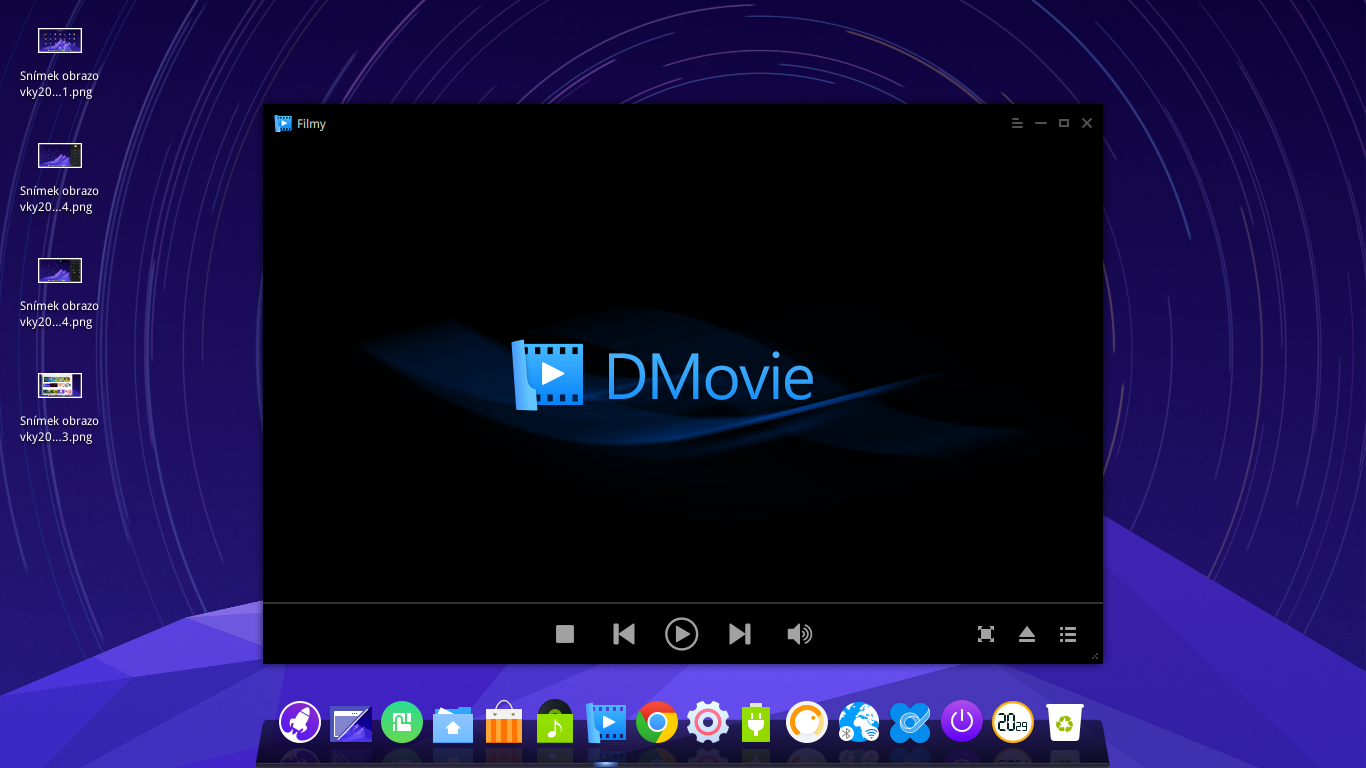Select the first screenshot file ending 1.png

click(60, 62)
